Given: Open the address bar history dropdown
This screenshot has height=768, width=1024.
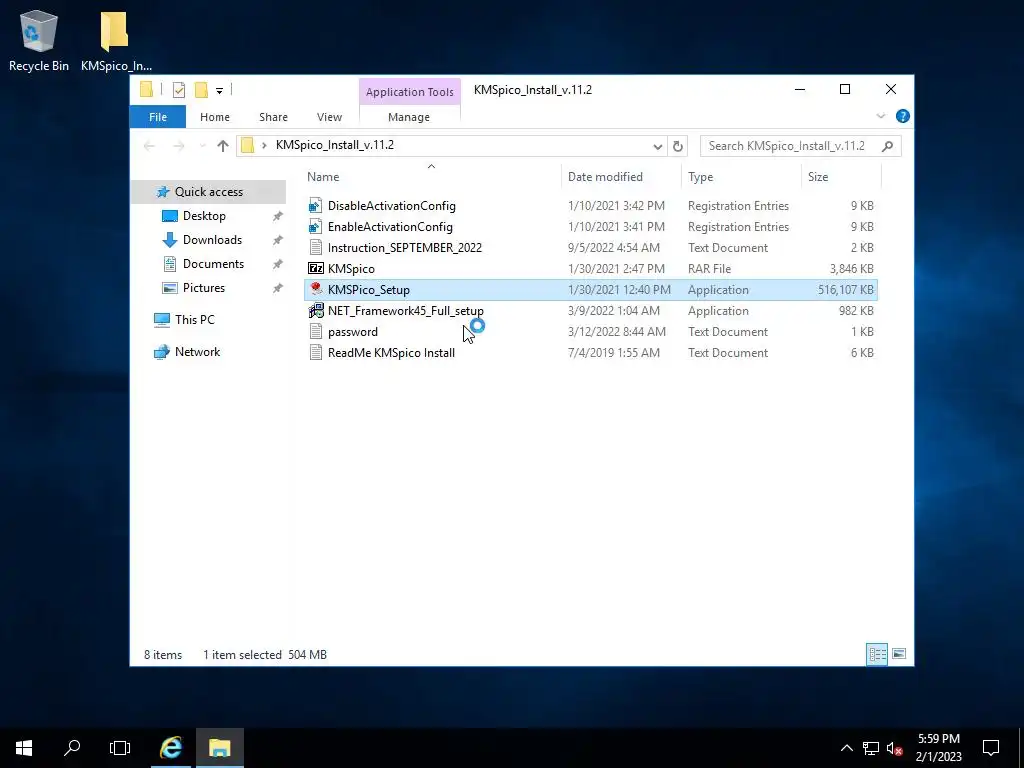Looking at the screenshot, I should [x=658, y=146].
